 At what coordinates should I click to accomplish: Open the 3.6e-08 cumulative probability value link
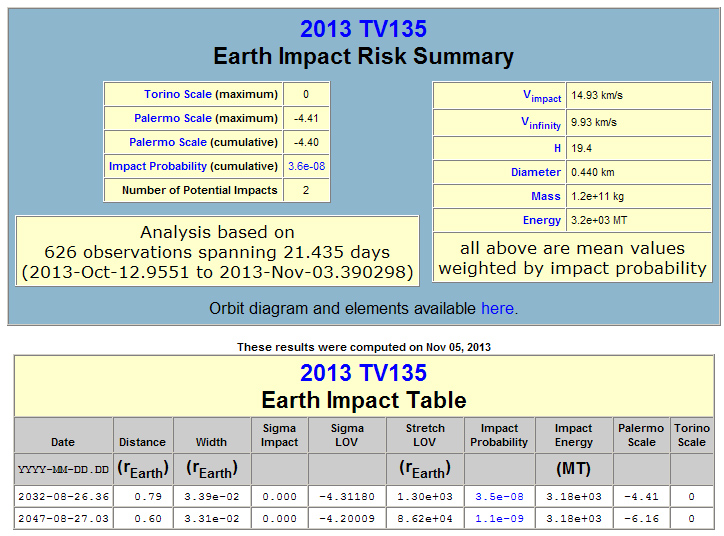click(307, 166)
